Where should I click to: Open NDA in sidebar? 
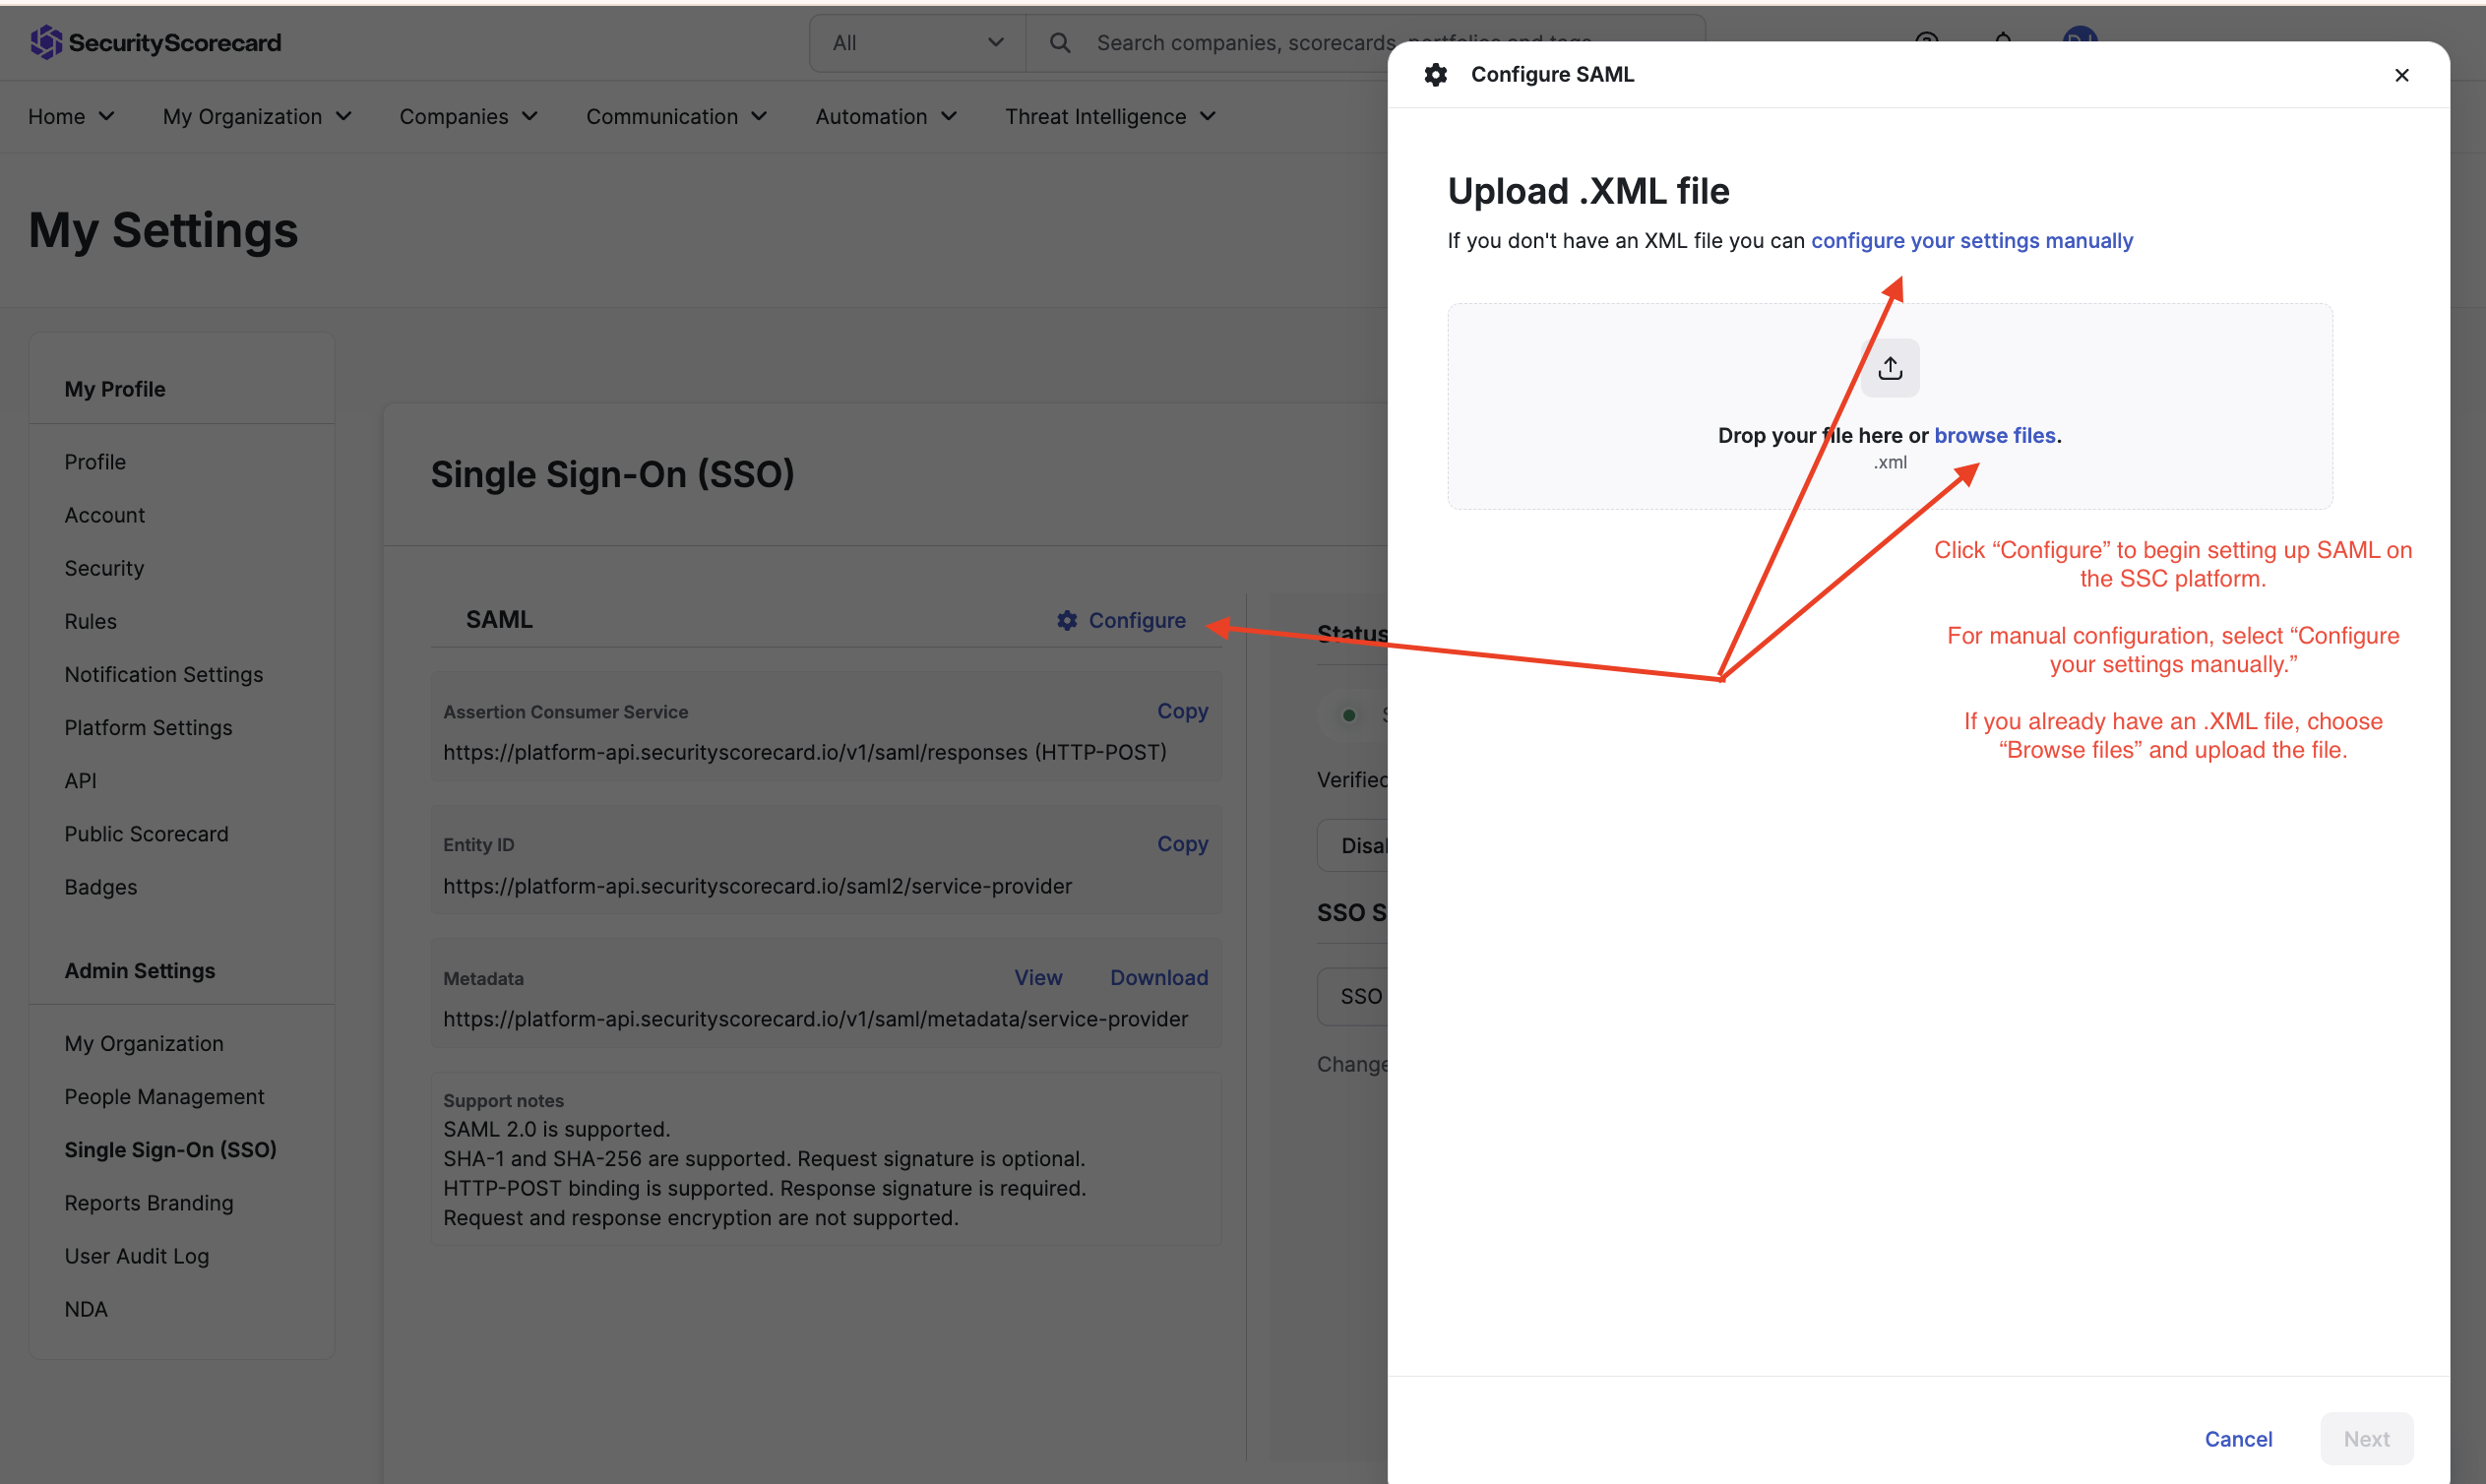pyautogui.click(x=86, y=1308)
